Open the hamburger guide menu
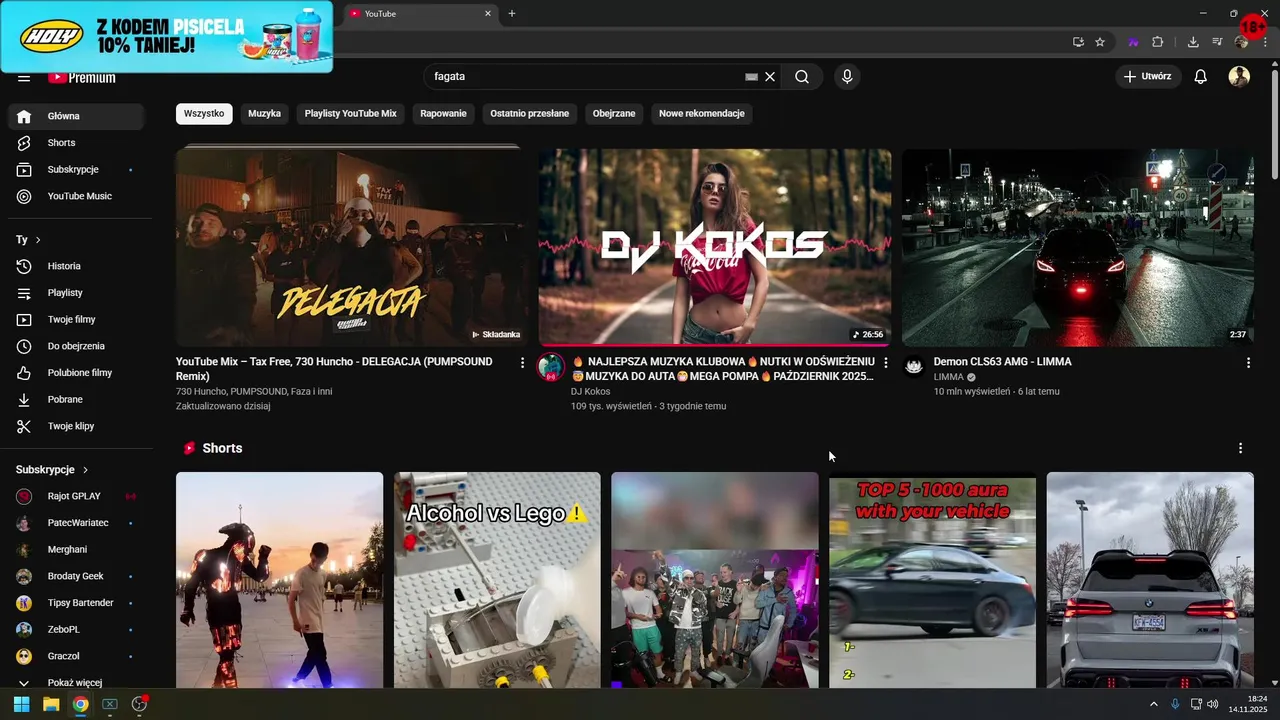 24,78
